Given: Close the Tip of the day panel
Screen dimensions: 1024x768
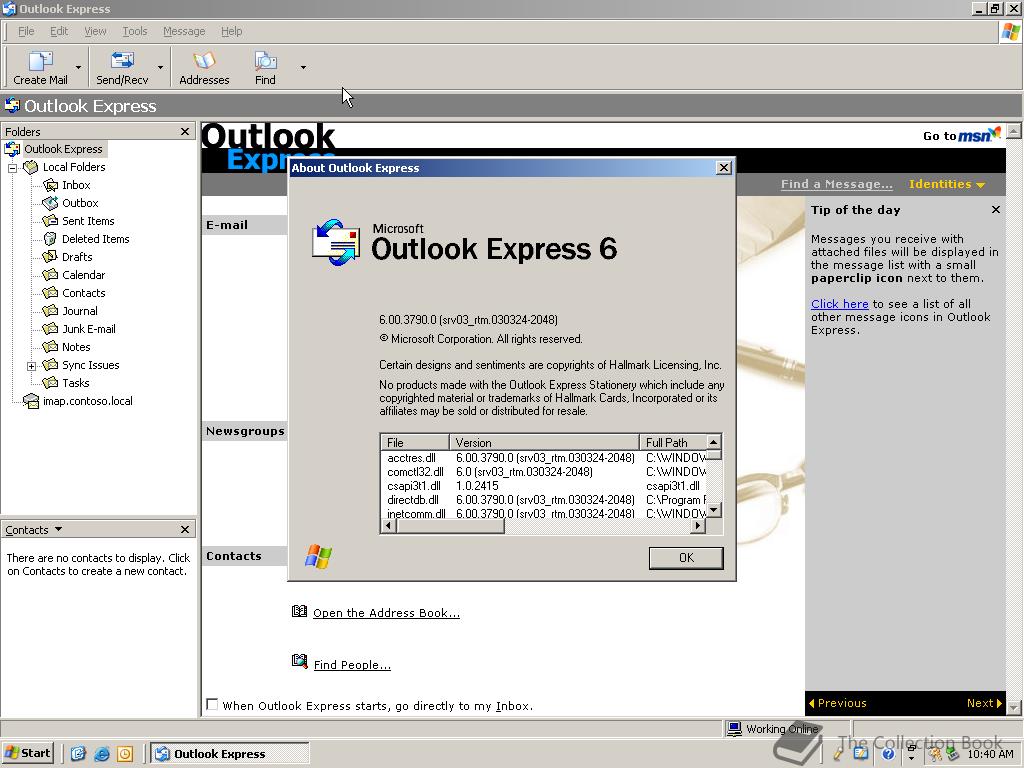Looking at the screenshot, I should [995, 210].
